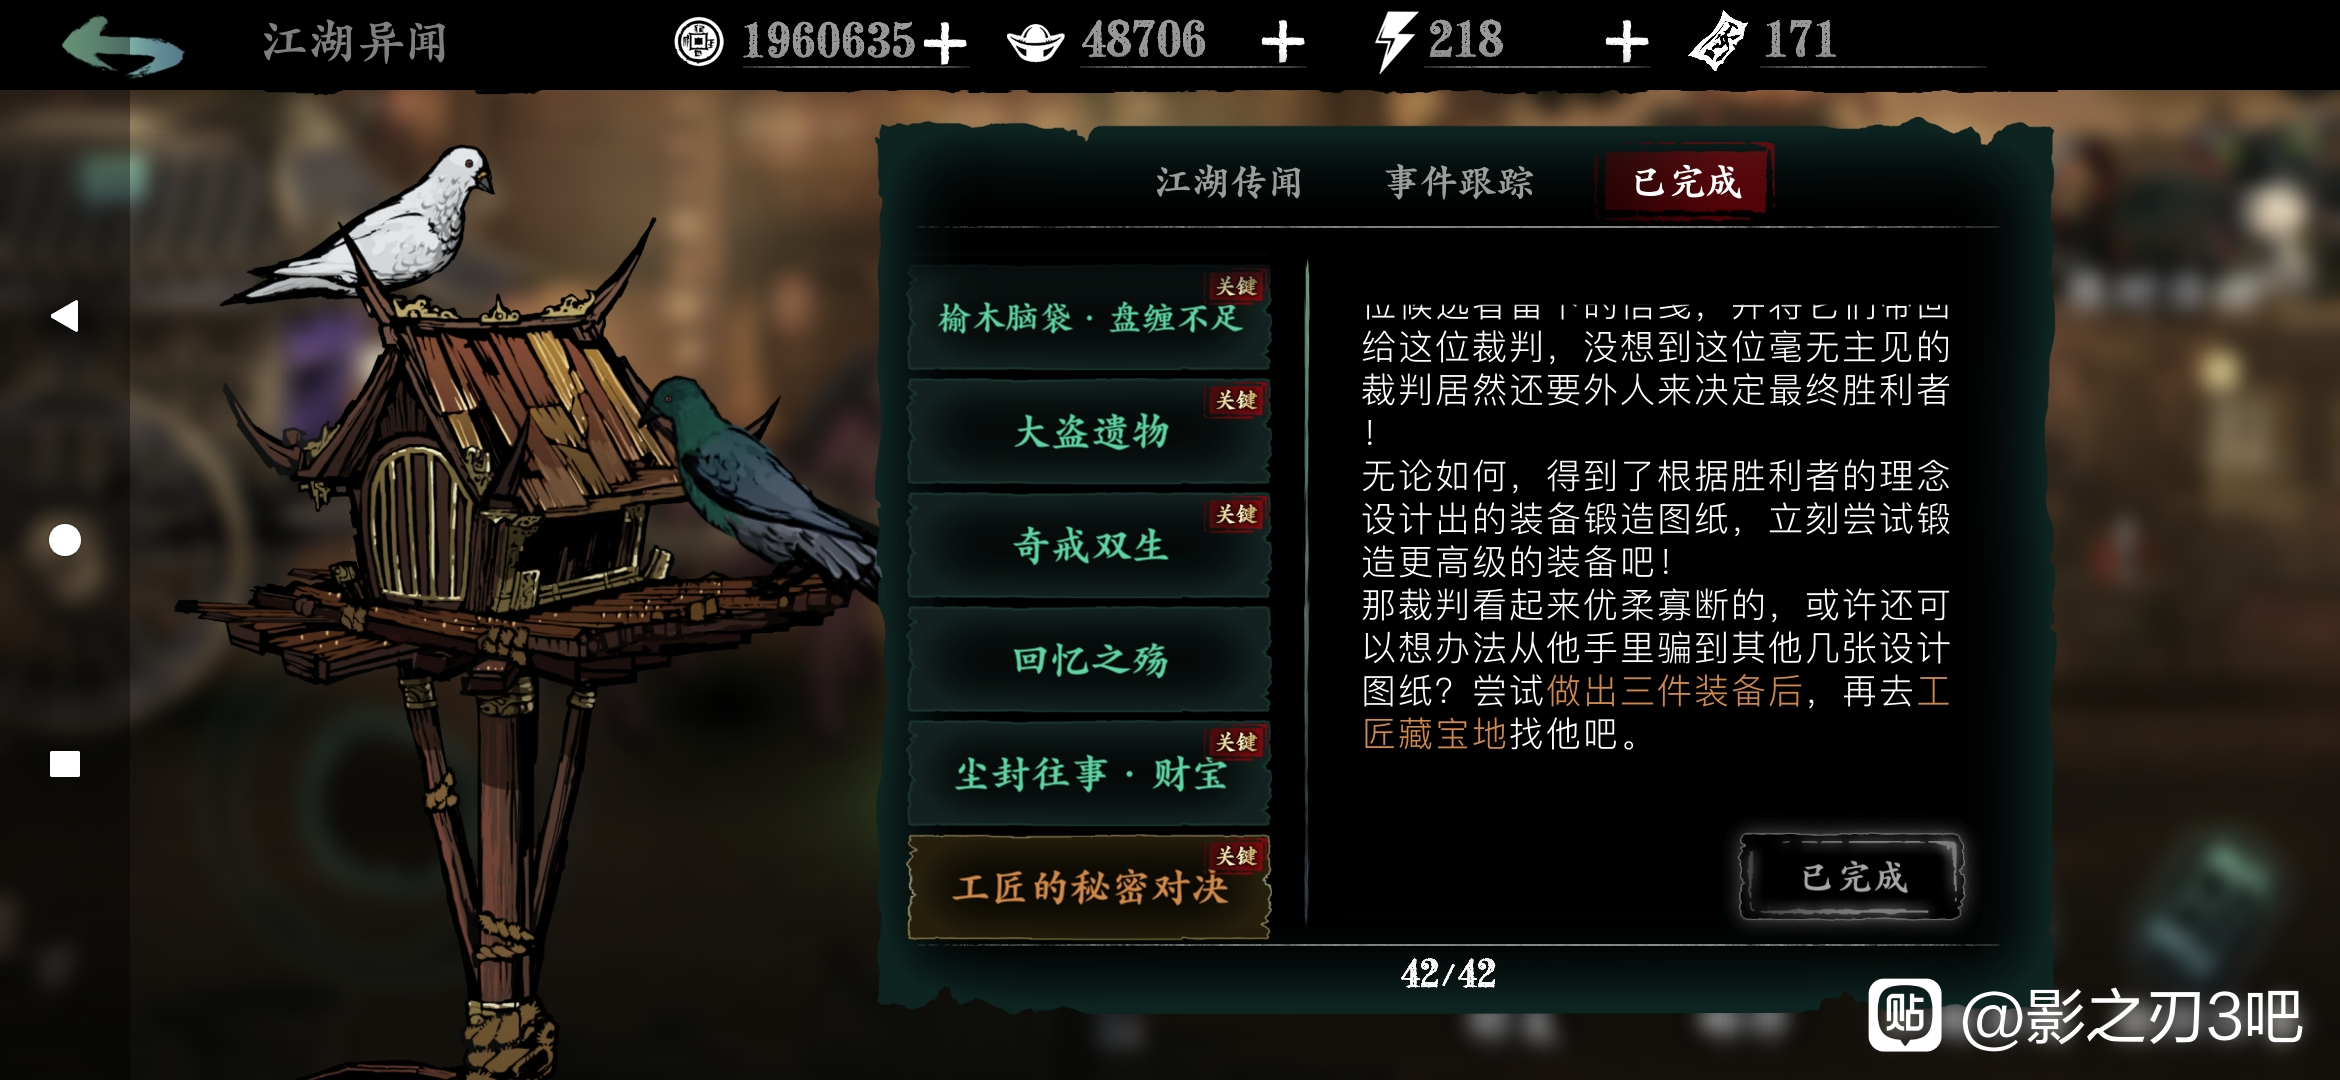This screenshot has height=1080, width=2340.
Task: Switch to the 江湖传闻 tab
Action: pyautogui.click(x=1229, y=182)
